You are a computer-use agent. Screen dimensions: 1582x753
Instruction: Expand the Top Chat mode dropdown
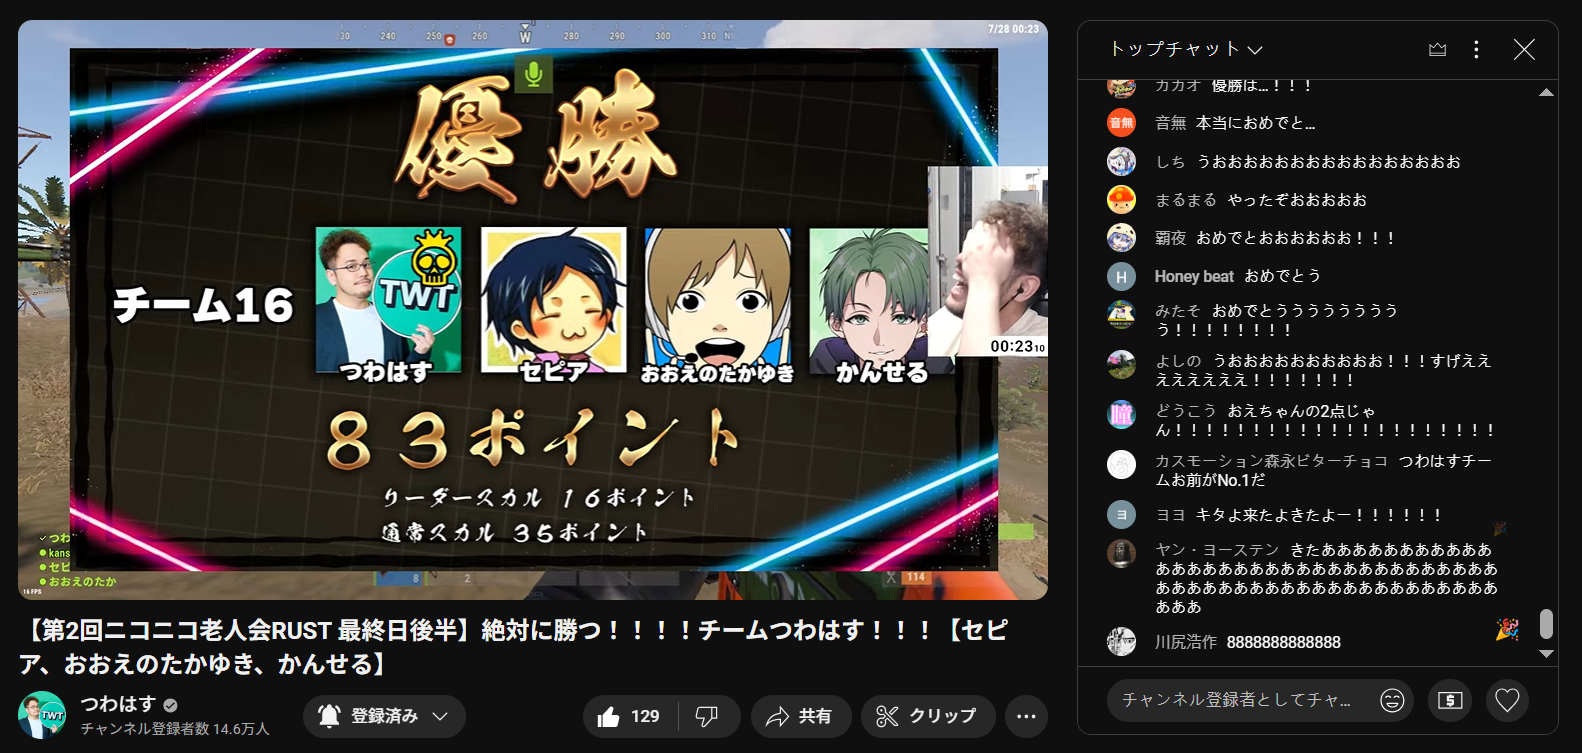[x=1186, y=49]
